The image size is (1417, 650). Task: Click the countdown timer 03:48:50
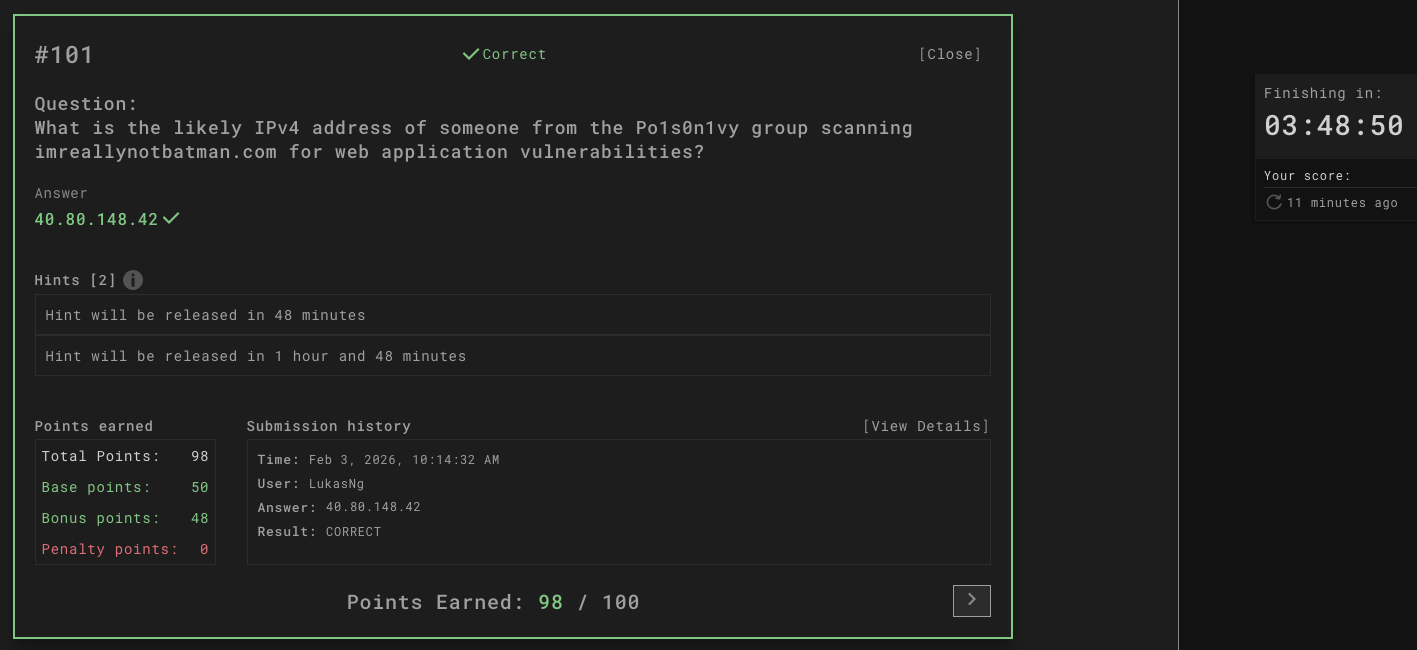(1334, 125)
